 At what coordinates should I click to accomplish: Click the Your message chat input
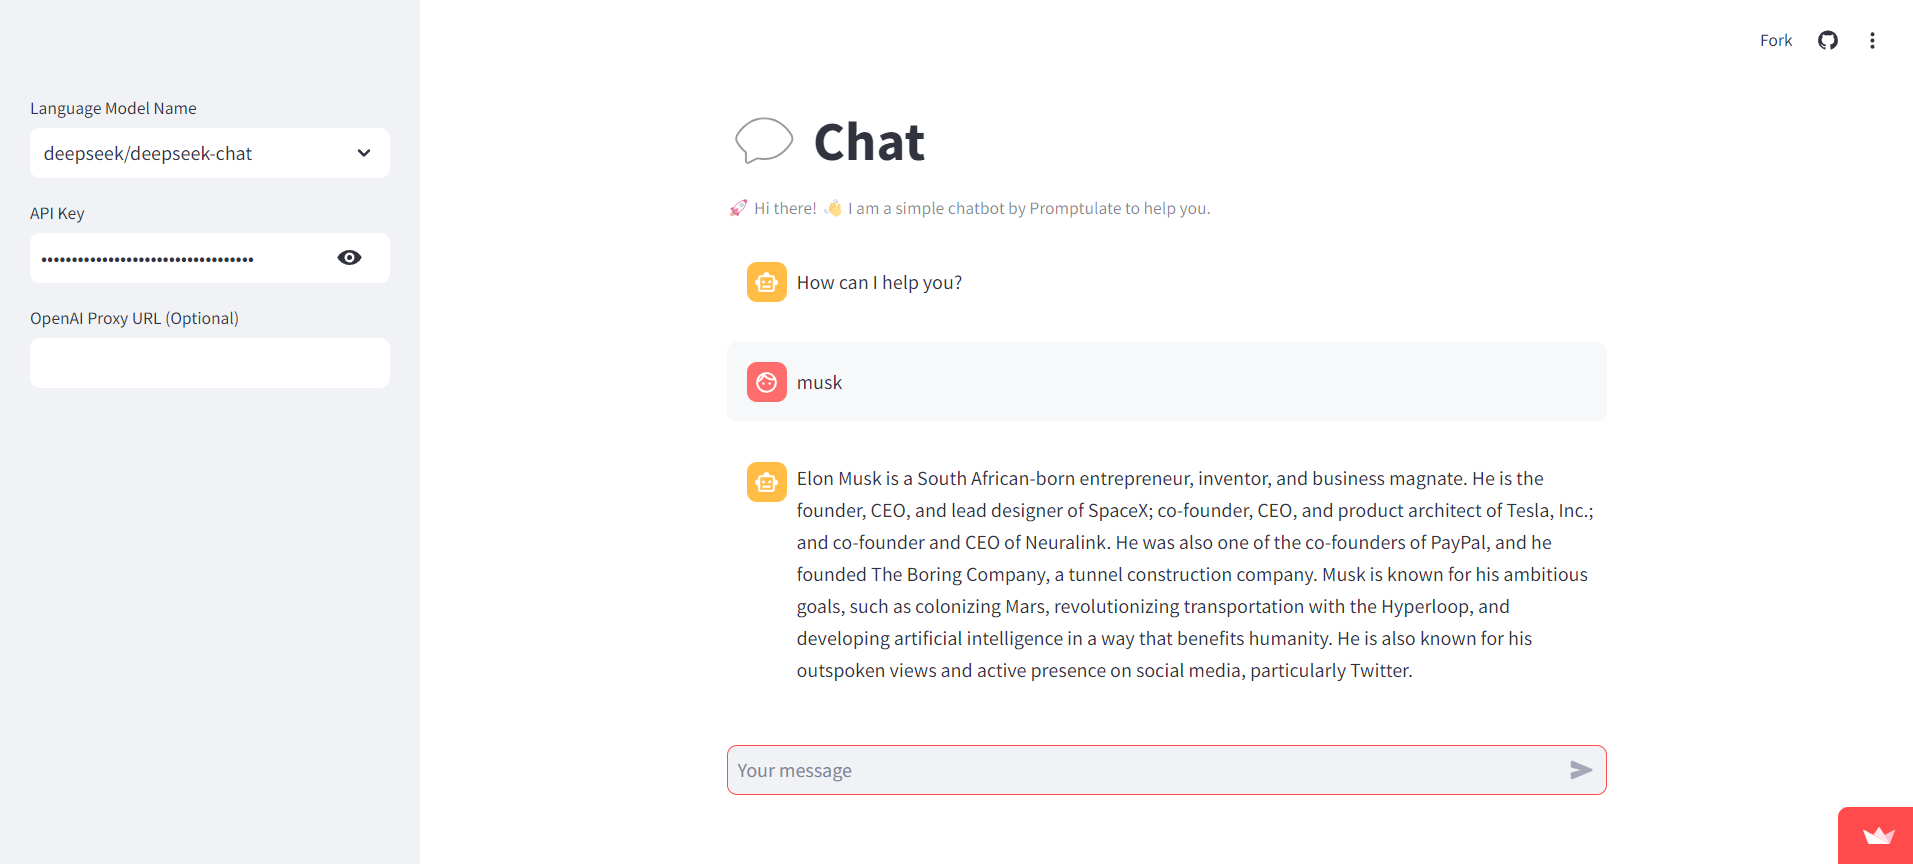1140,770
